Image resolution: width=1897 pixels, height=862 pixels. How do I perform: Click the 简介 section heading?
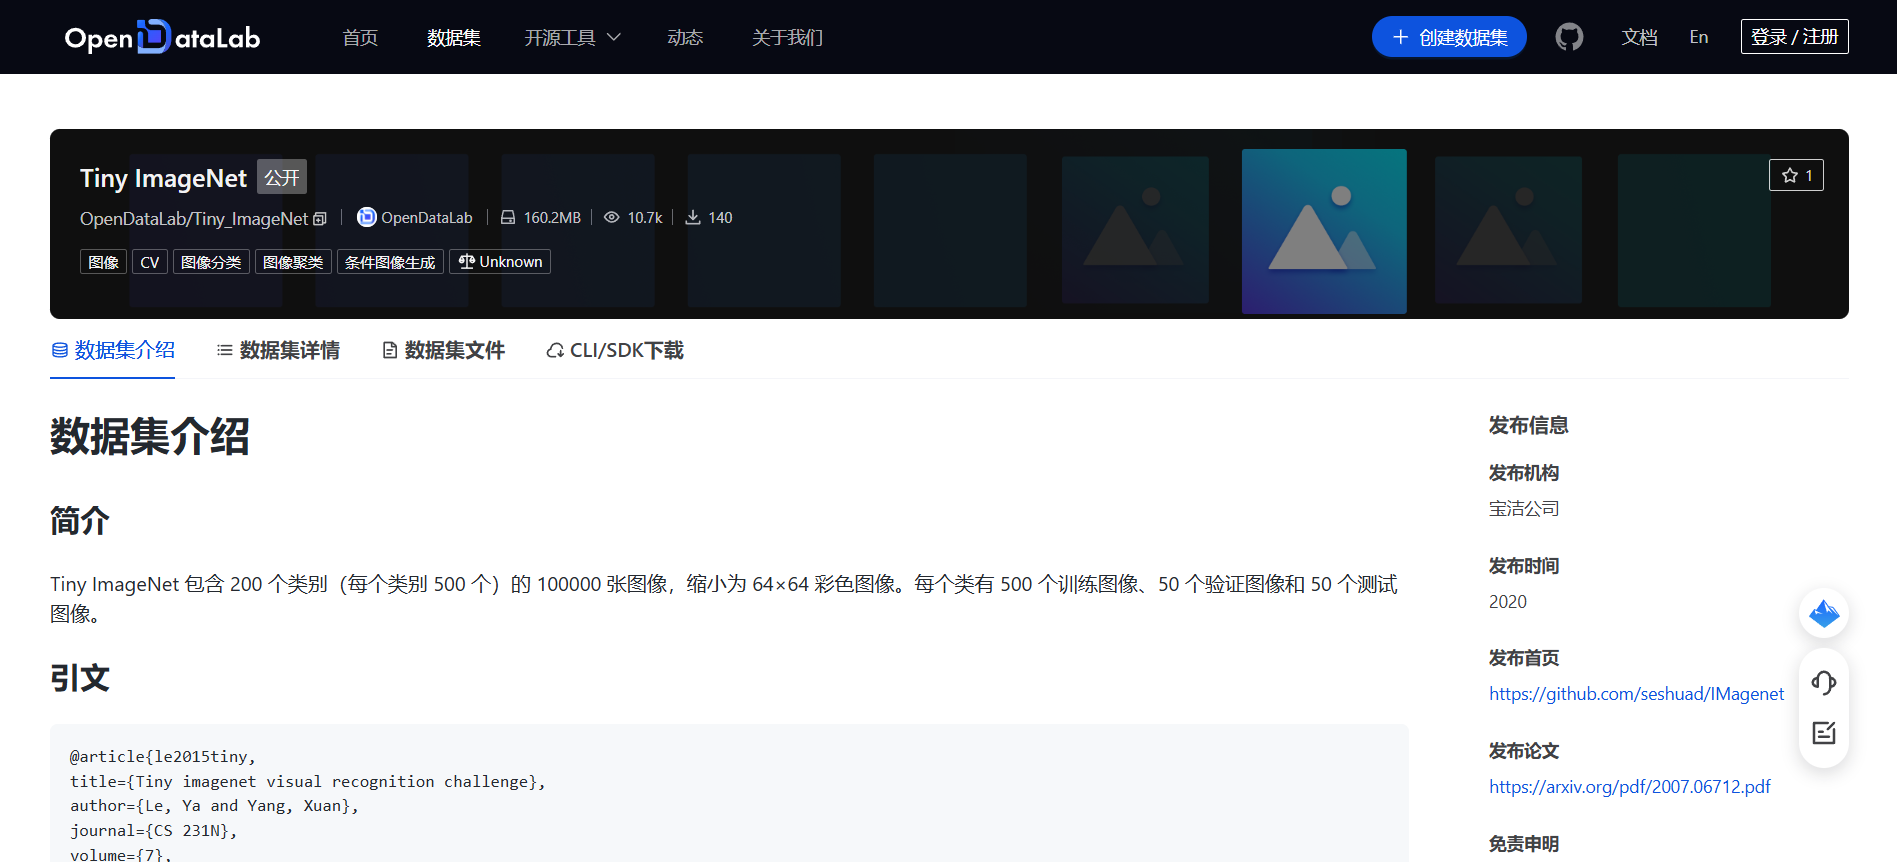coord(80,521)
